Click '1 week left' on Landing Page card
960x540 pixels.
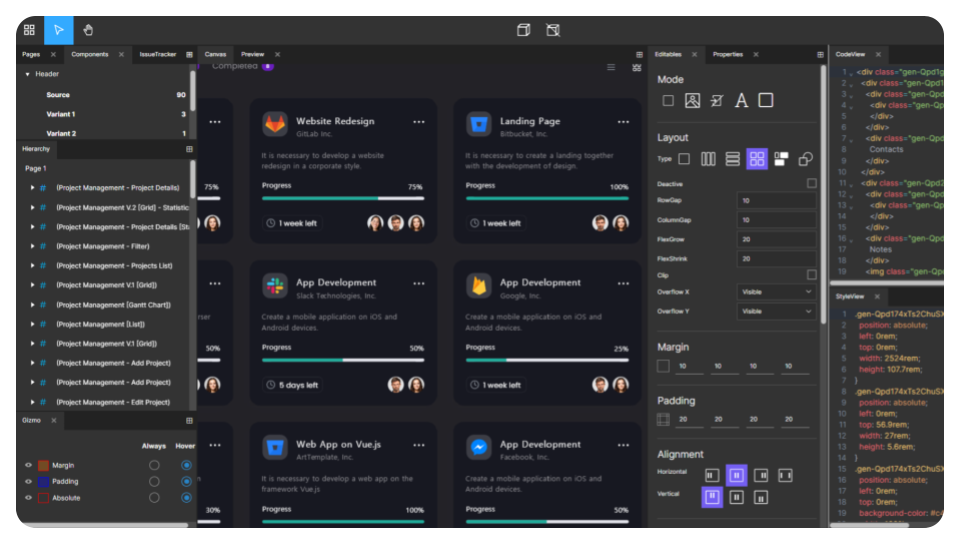pos(496,223)
